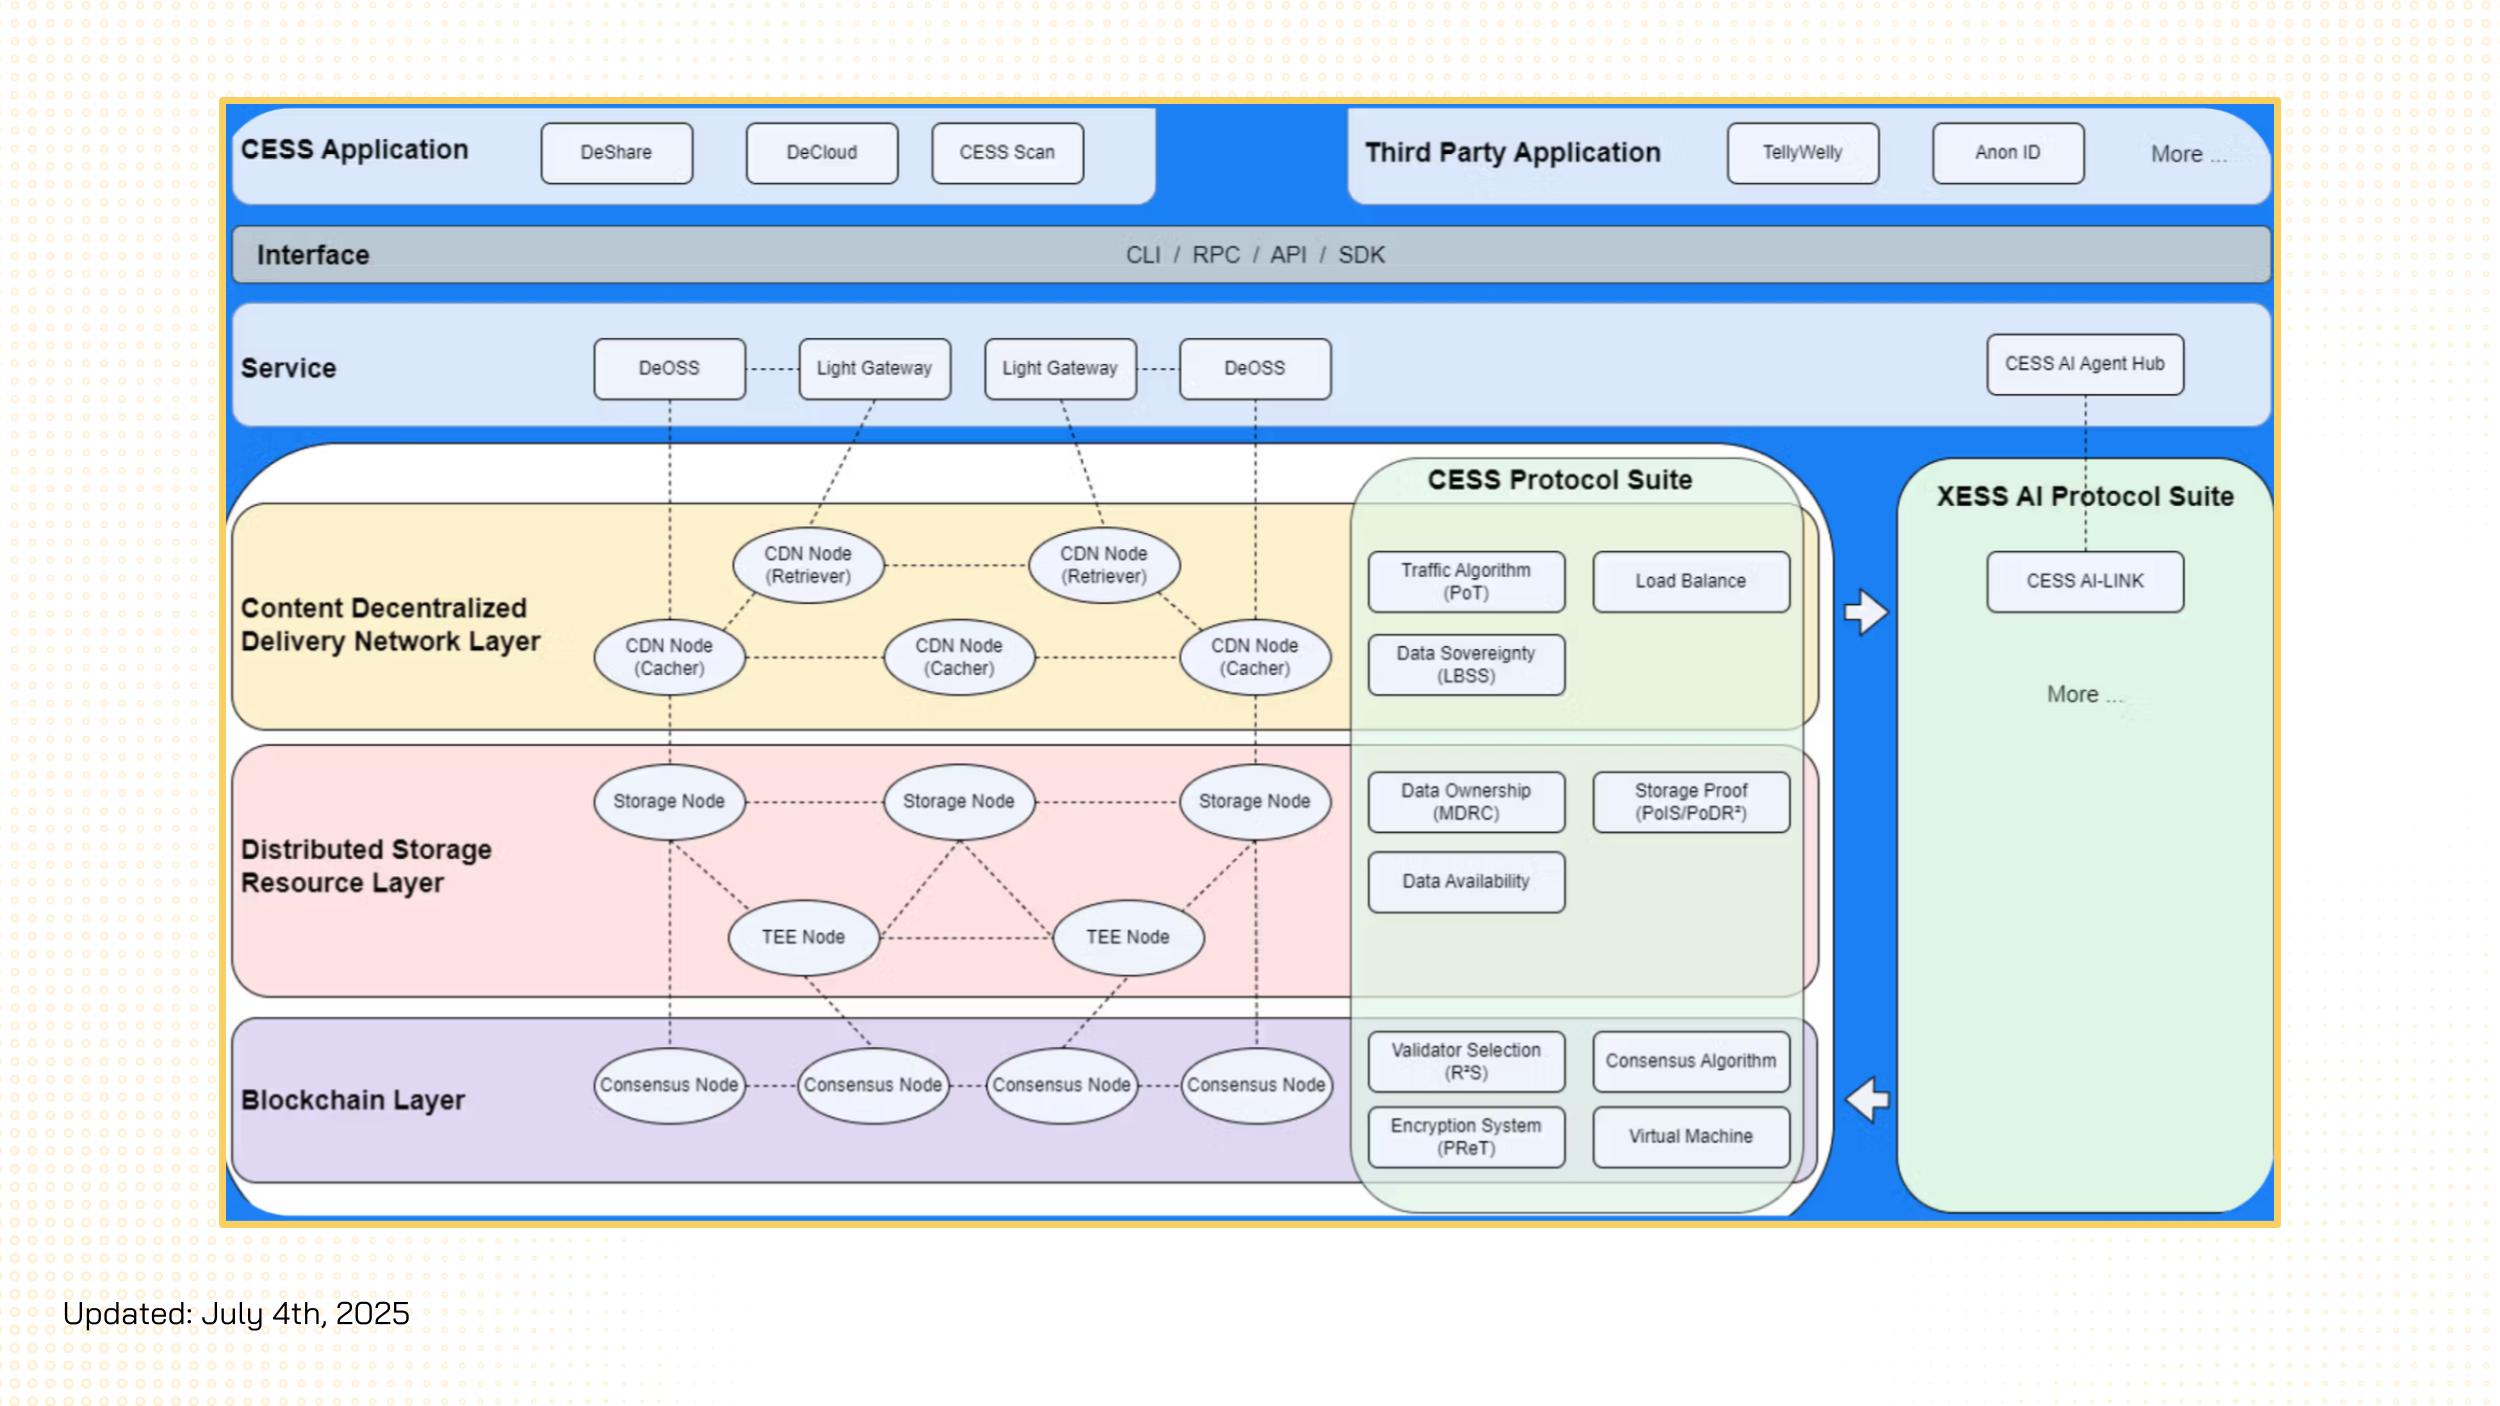Select the DeCloud application box
2500x1406 pixels.
[822, 153]
